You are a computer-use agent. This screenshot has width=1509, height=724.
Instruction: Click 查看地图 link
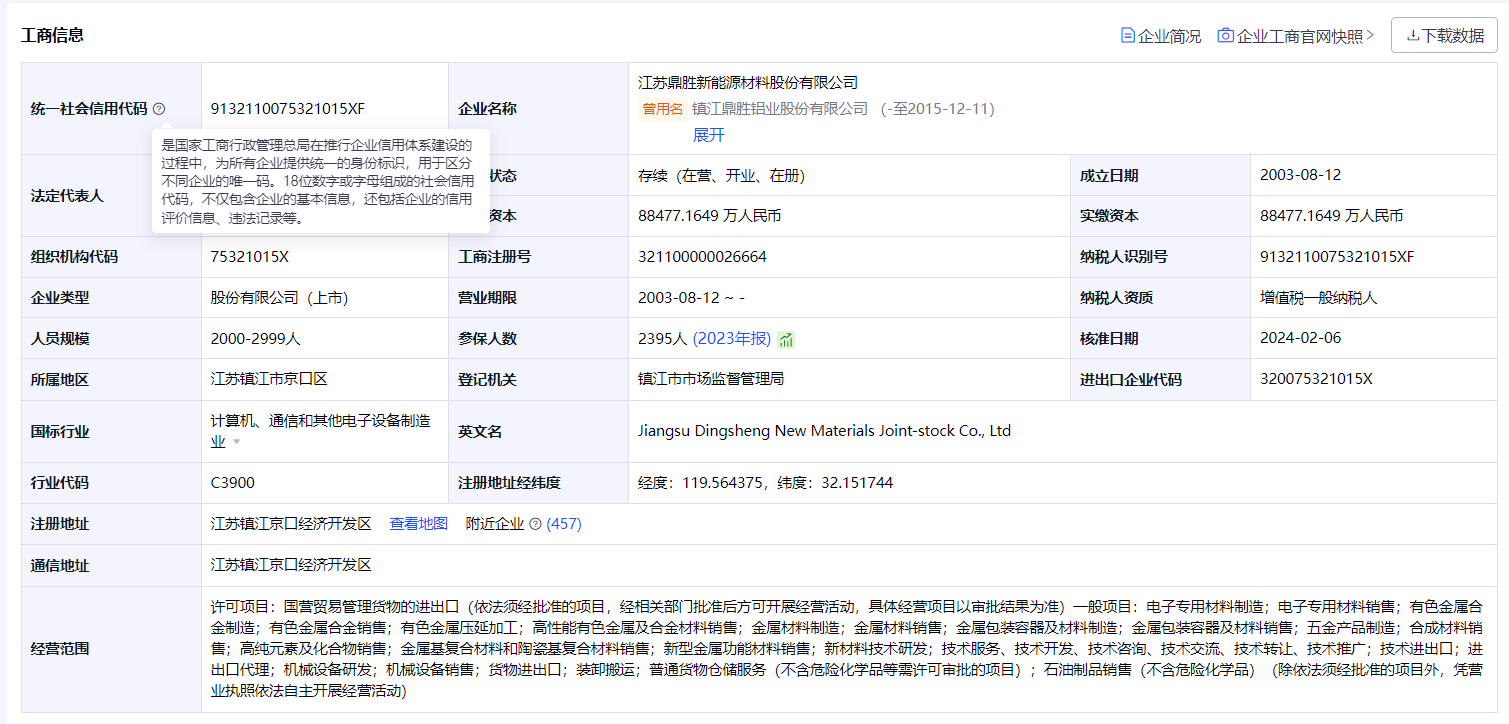pos(419,524)
